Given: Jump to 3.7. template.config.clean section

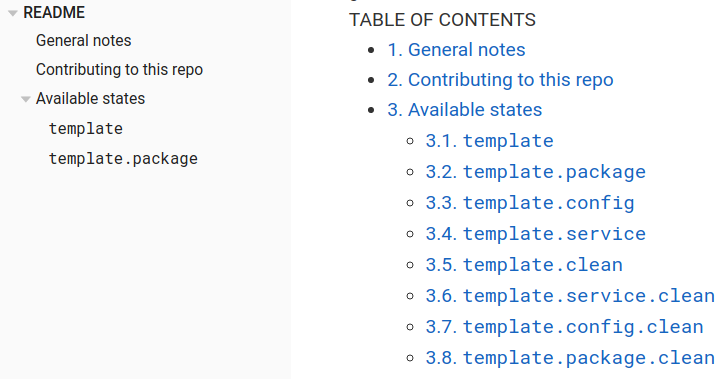Looking at the screenshot, I should pyautogui.click(x=564, y=327).
